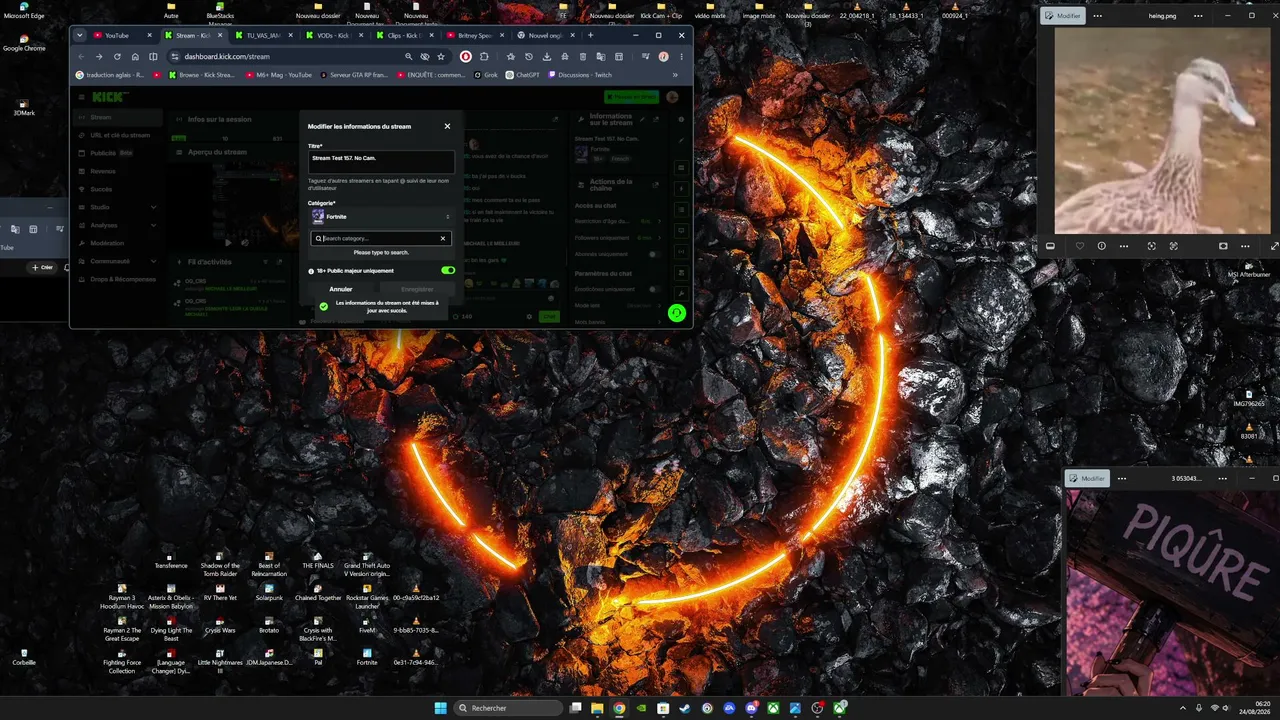Open the Chrome three-dot menu

coord(681,57)
